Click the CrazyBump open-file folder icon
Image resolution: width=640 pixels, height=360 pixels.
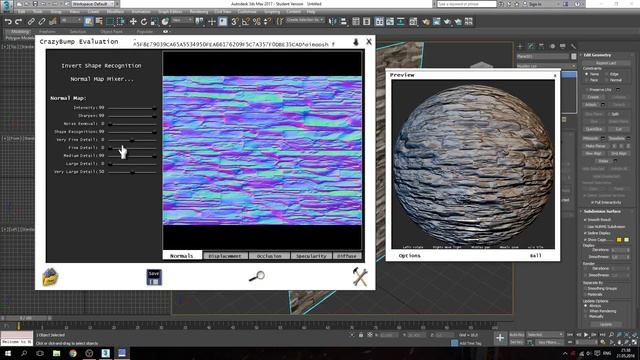pos(50,277)
